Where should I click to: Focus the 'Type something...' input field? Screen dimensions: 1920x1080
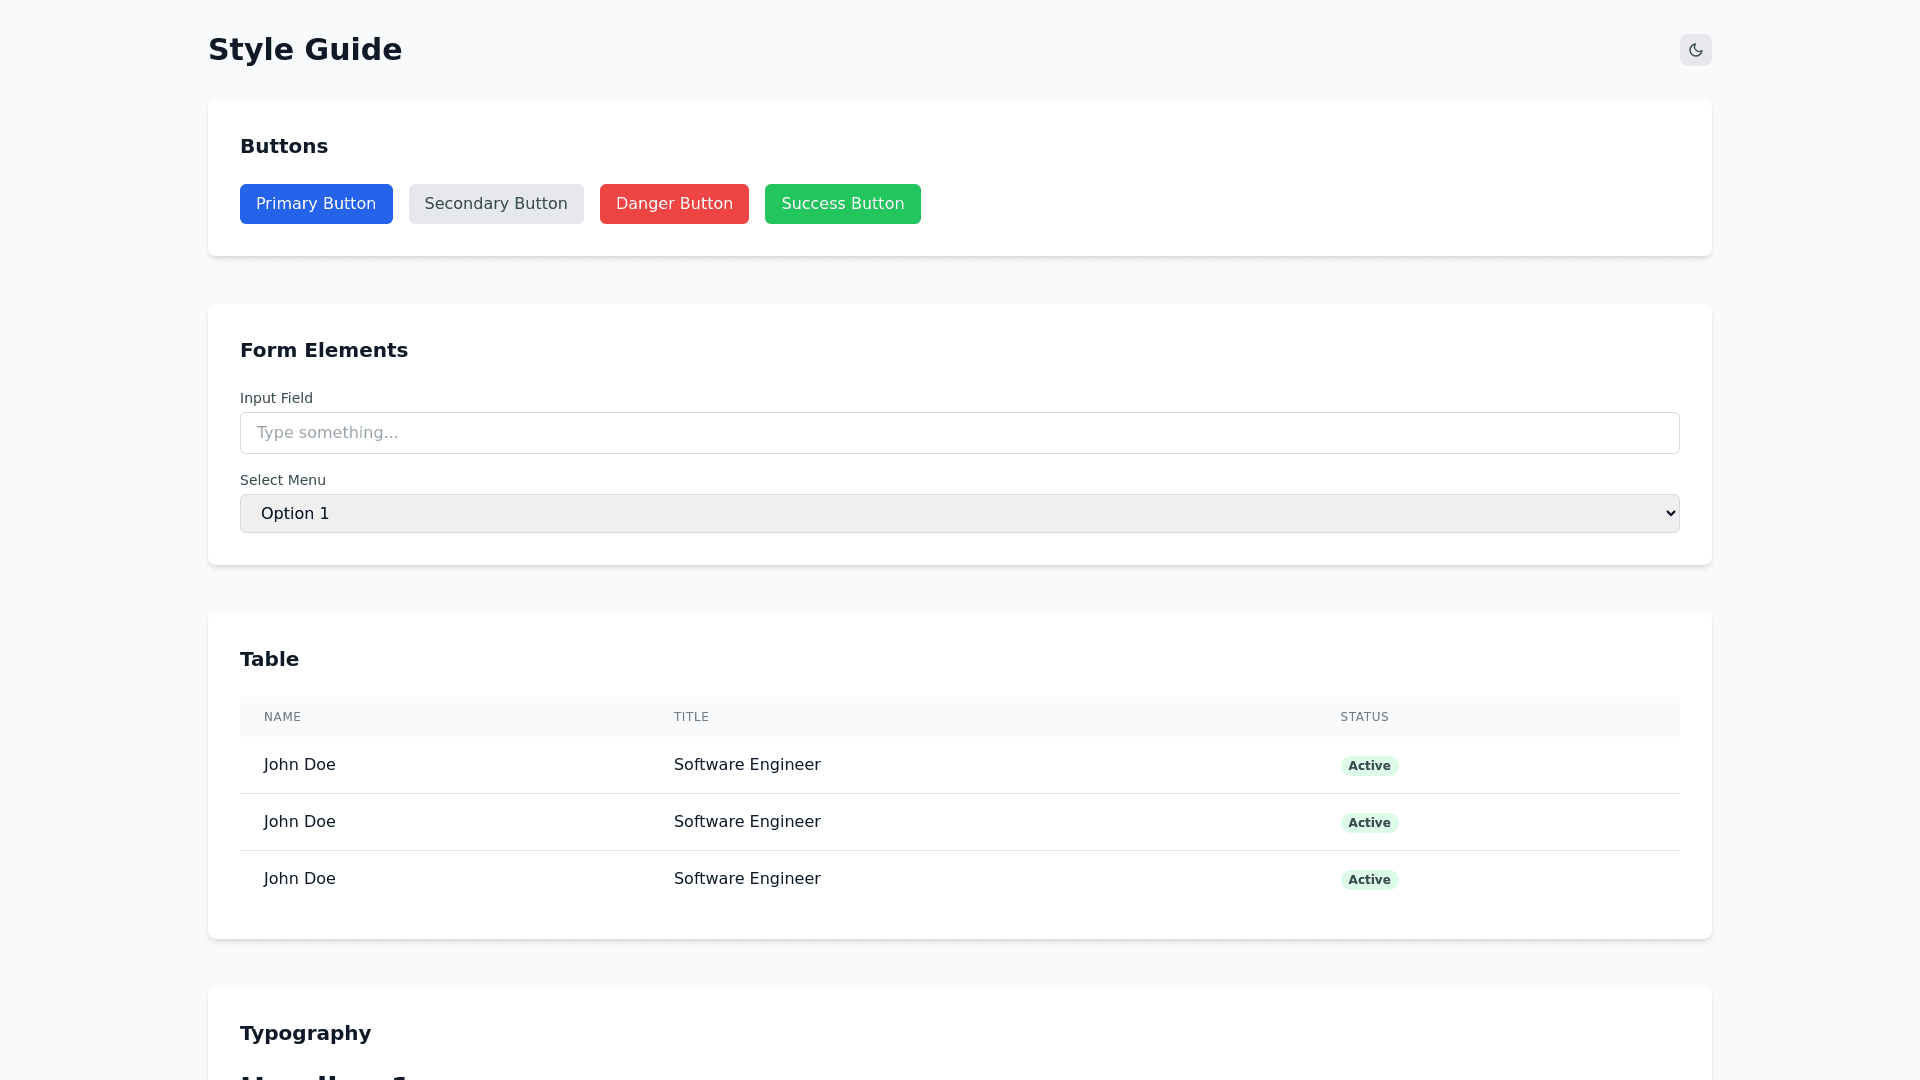(958, 433)
